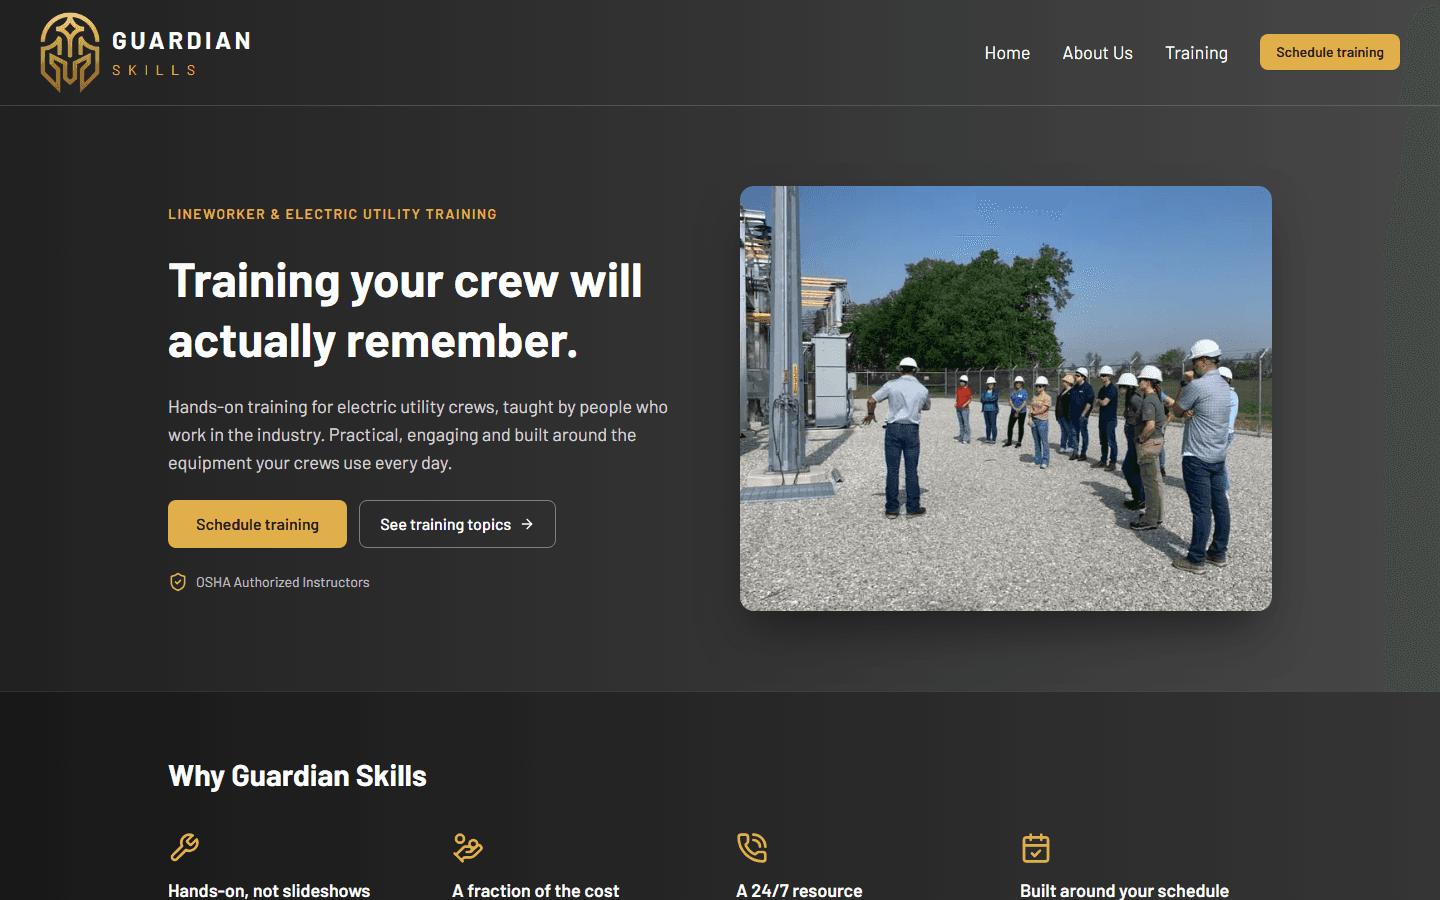Click the 'A 24/7 resource' title
1440x900 pixels.
pos(799,890)
